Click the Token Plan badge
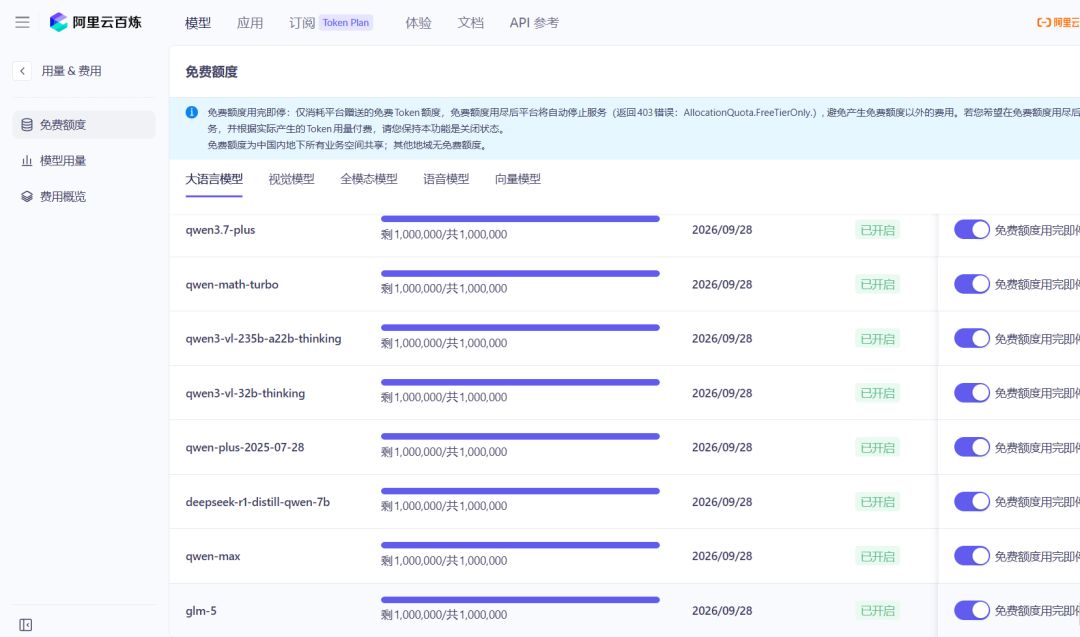 coord(346,23)
